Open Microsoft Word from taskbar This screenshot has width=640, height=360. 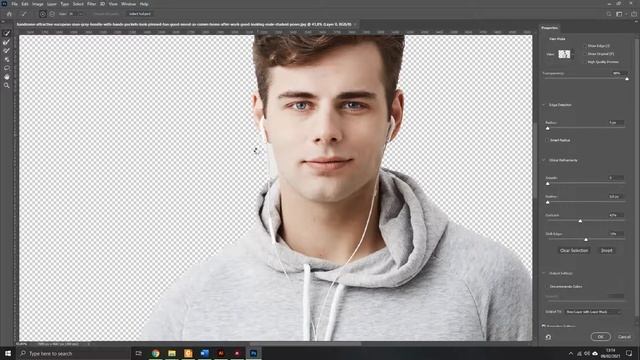tap(204, 353)
